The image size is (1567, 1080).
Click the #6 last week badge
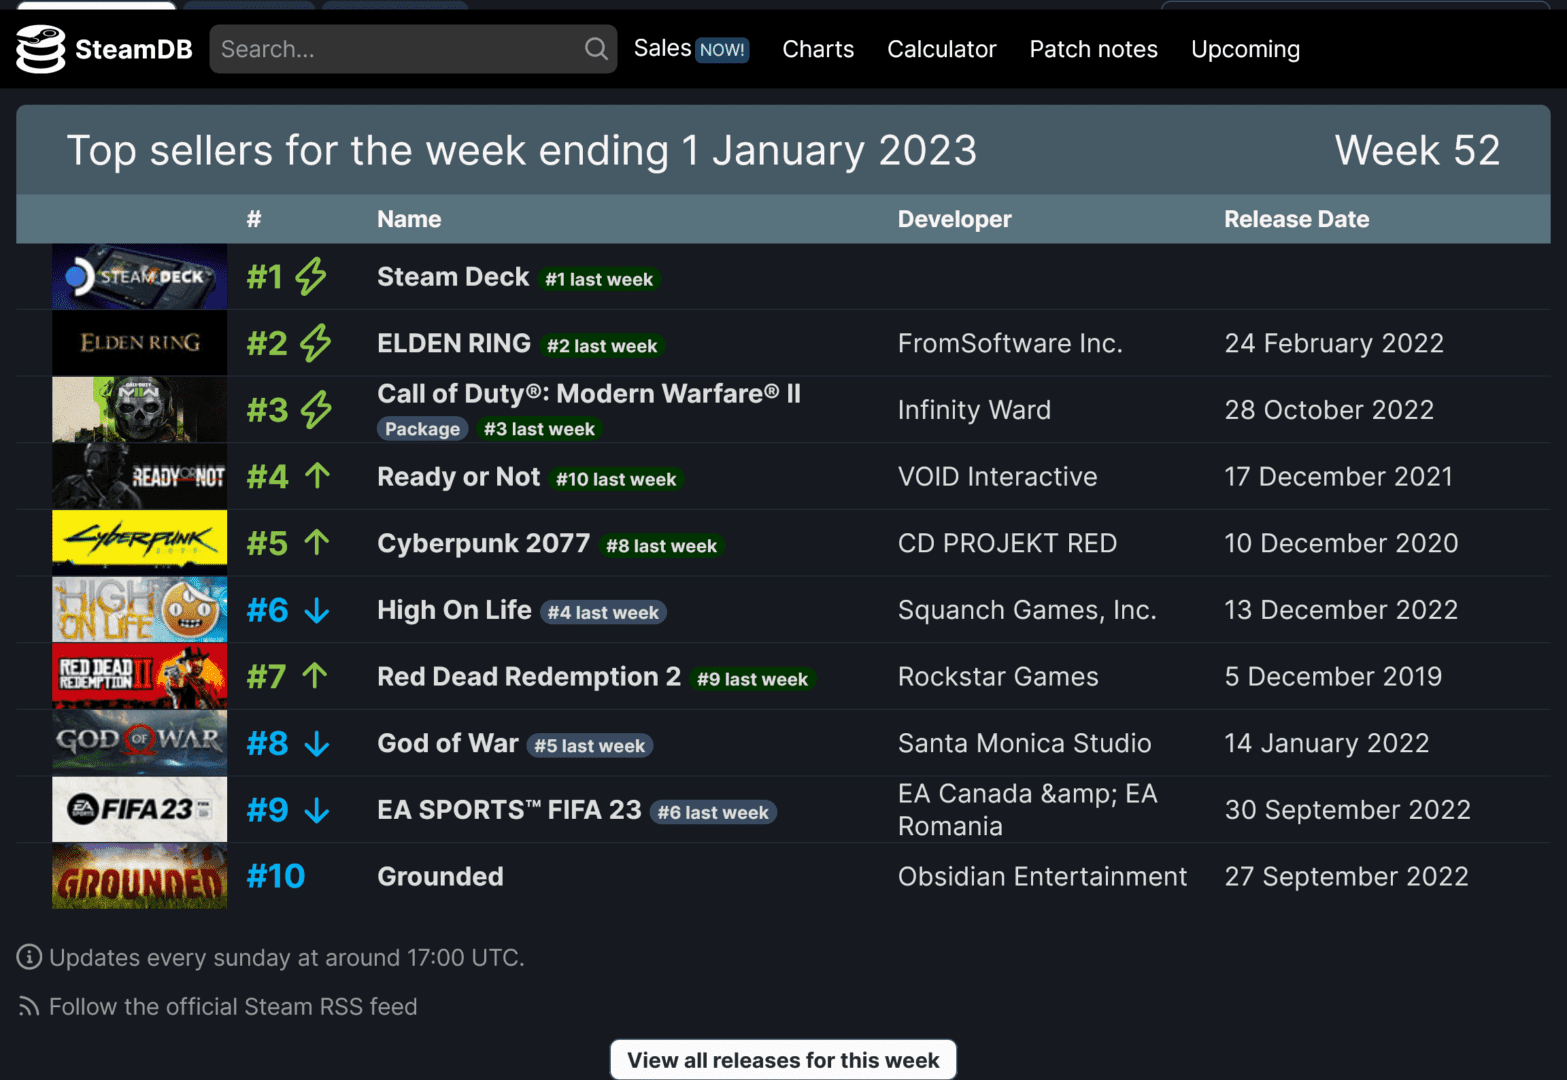pyautogui.click(x=713, y=813)
